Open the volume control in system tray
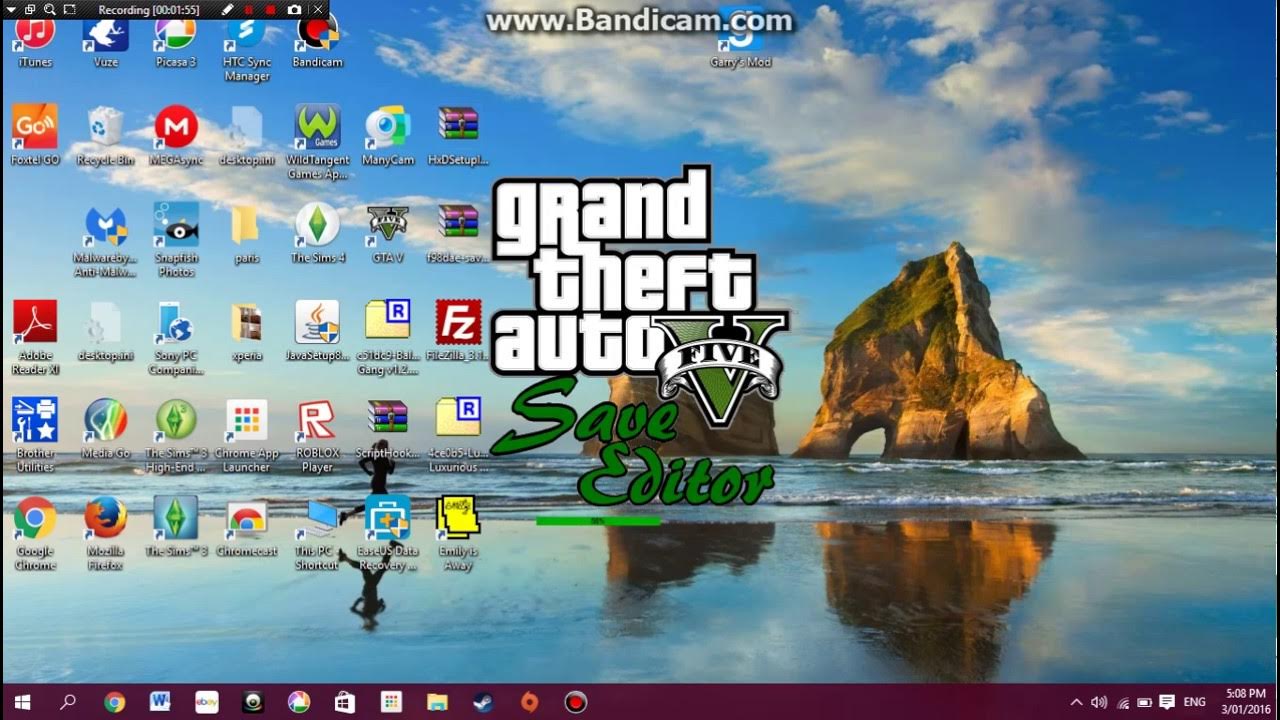This screenshot has width=1280, height=720. click(x=1099, y=702)
